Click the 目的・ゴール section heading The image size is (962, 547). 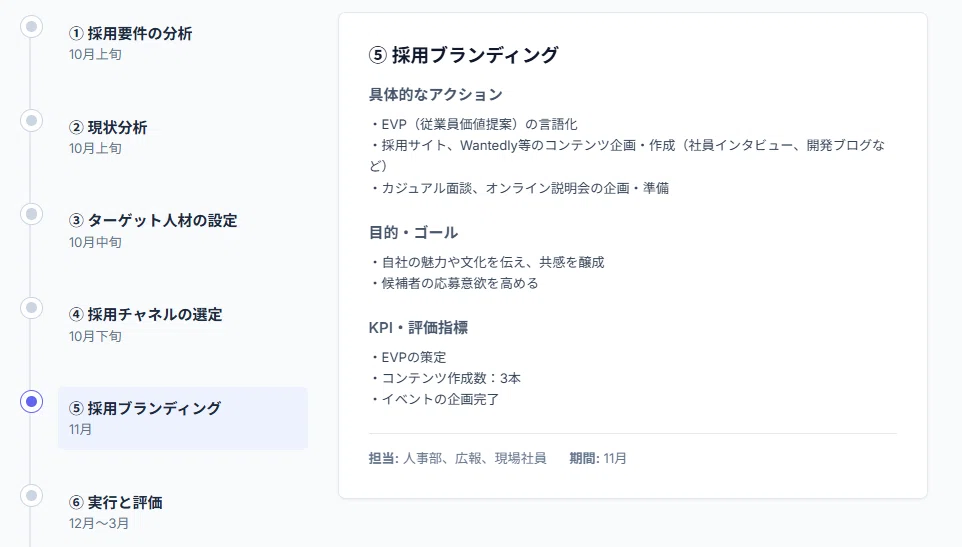click(413, 232)
